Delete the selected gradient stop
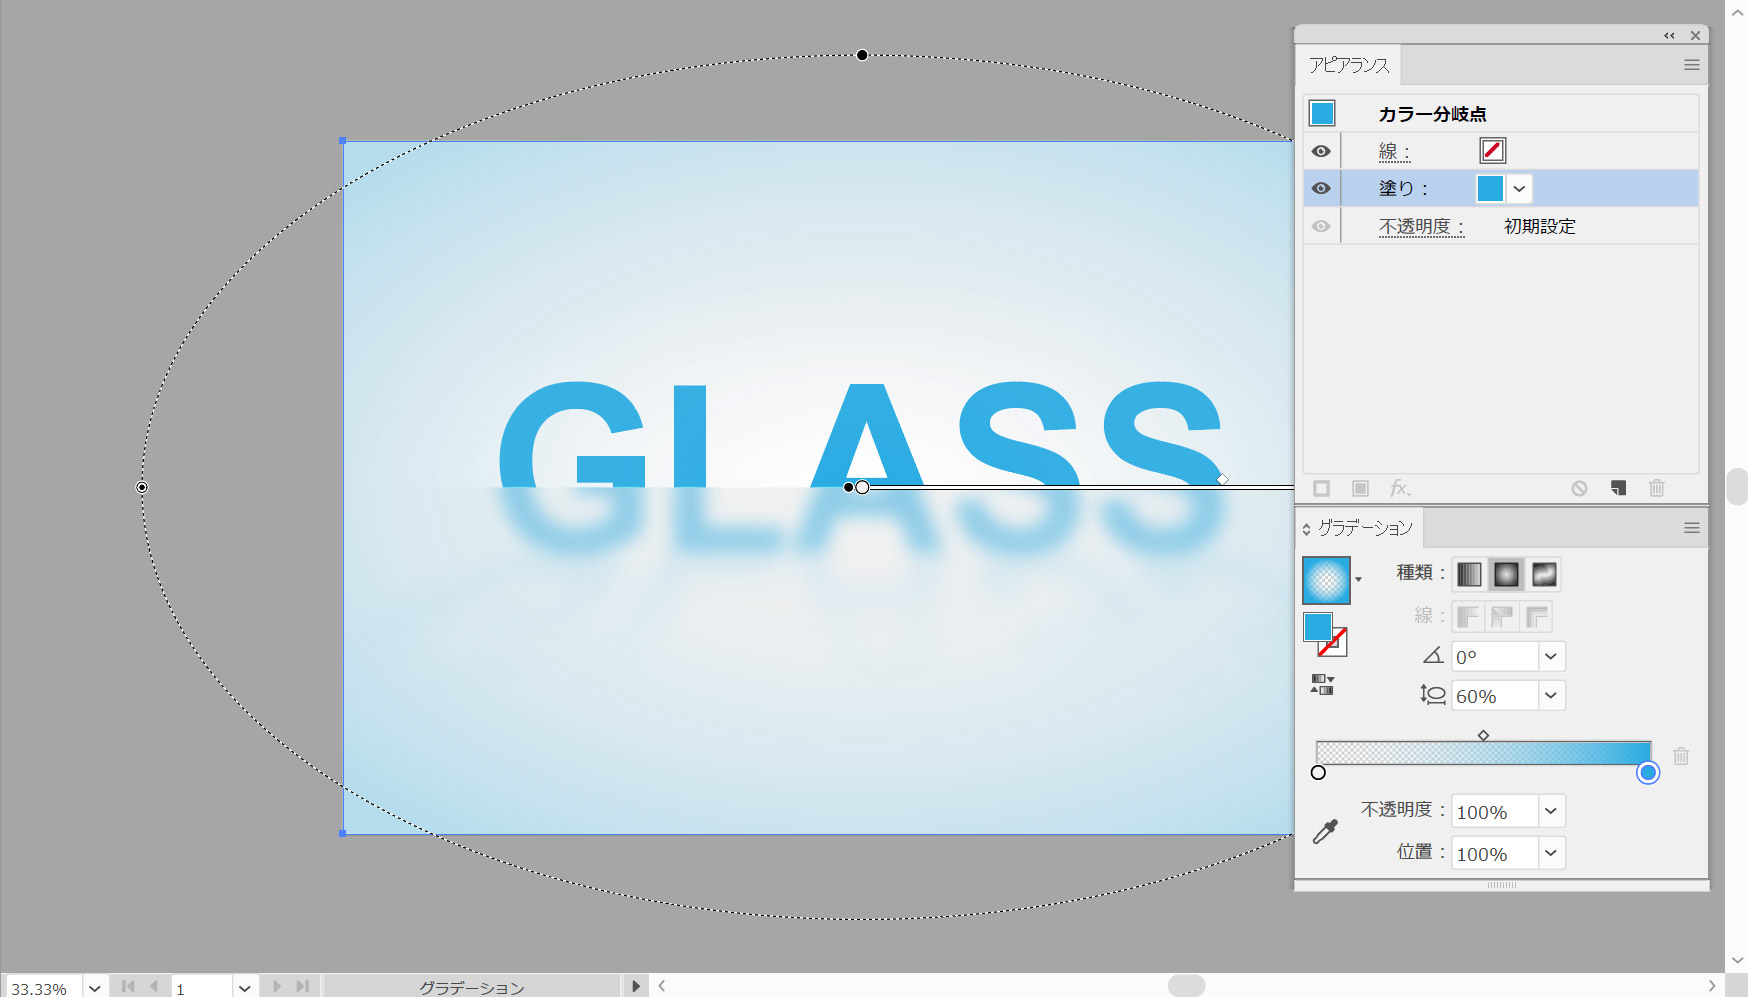This screenshot has height=997, width=1748. click(1681, 756)
